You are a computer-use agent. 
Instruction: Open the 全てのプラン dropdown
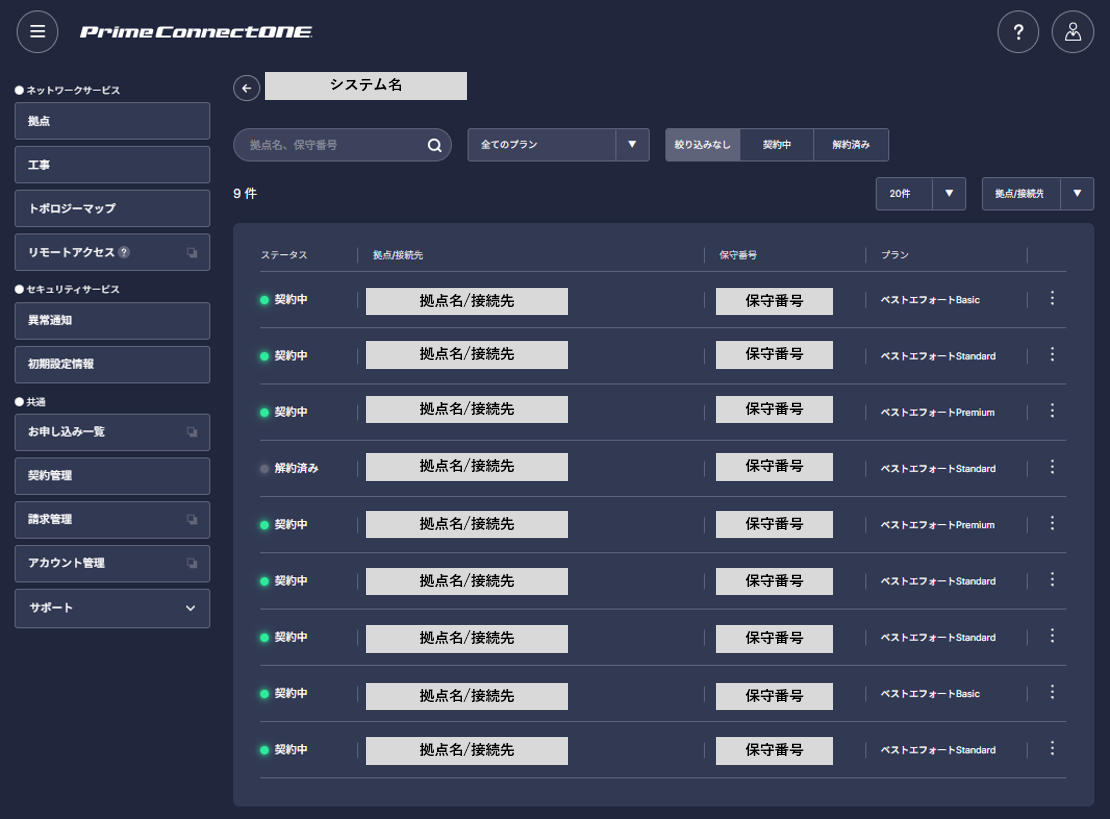(559, 145)
